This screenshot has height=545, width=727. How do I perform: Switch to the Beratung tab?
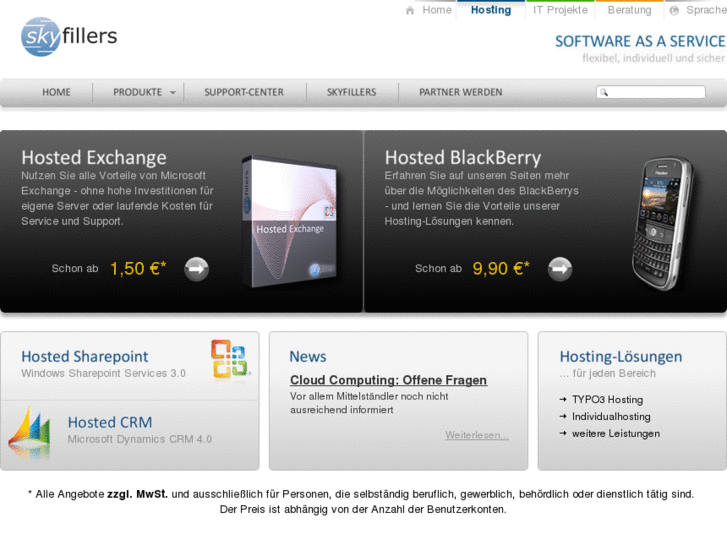pos(629,10)
